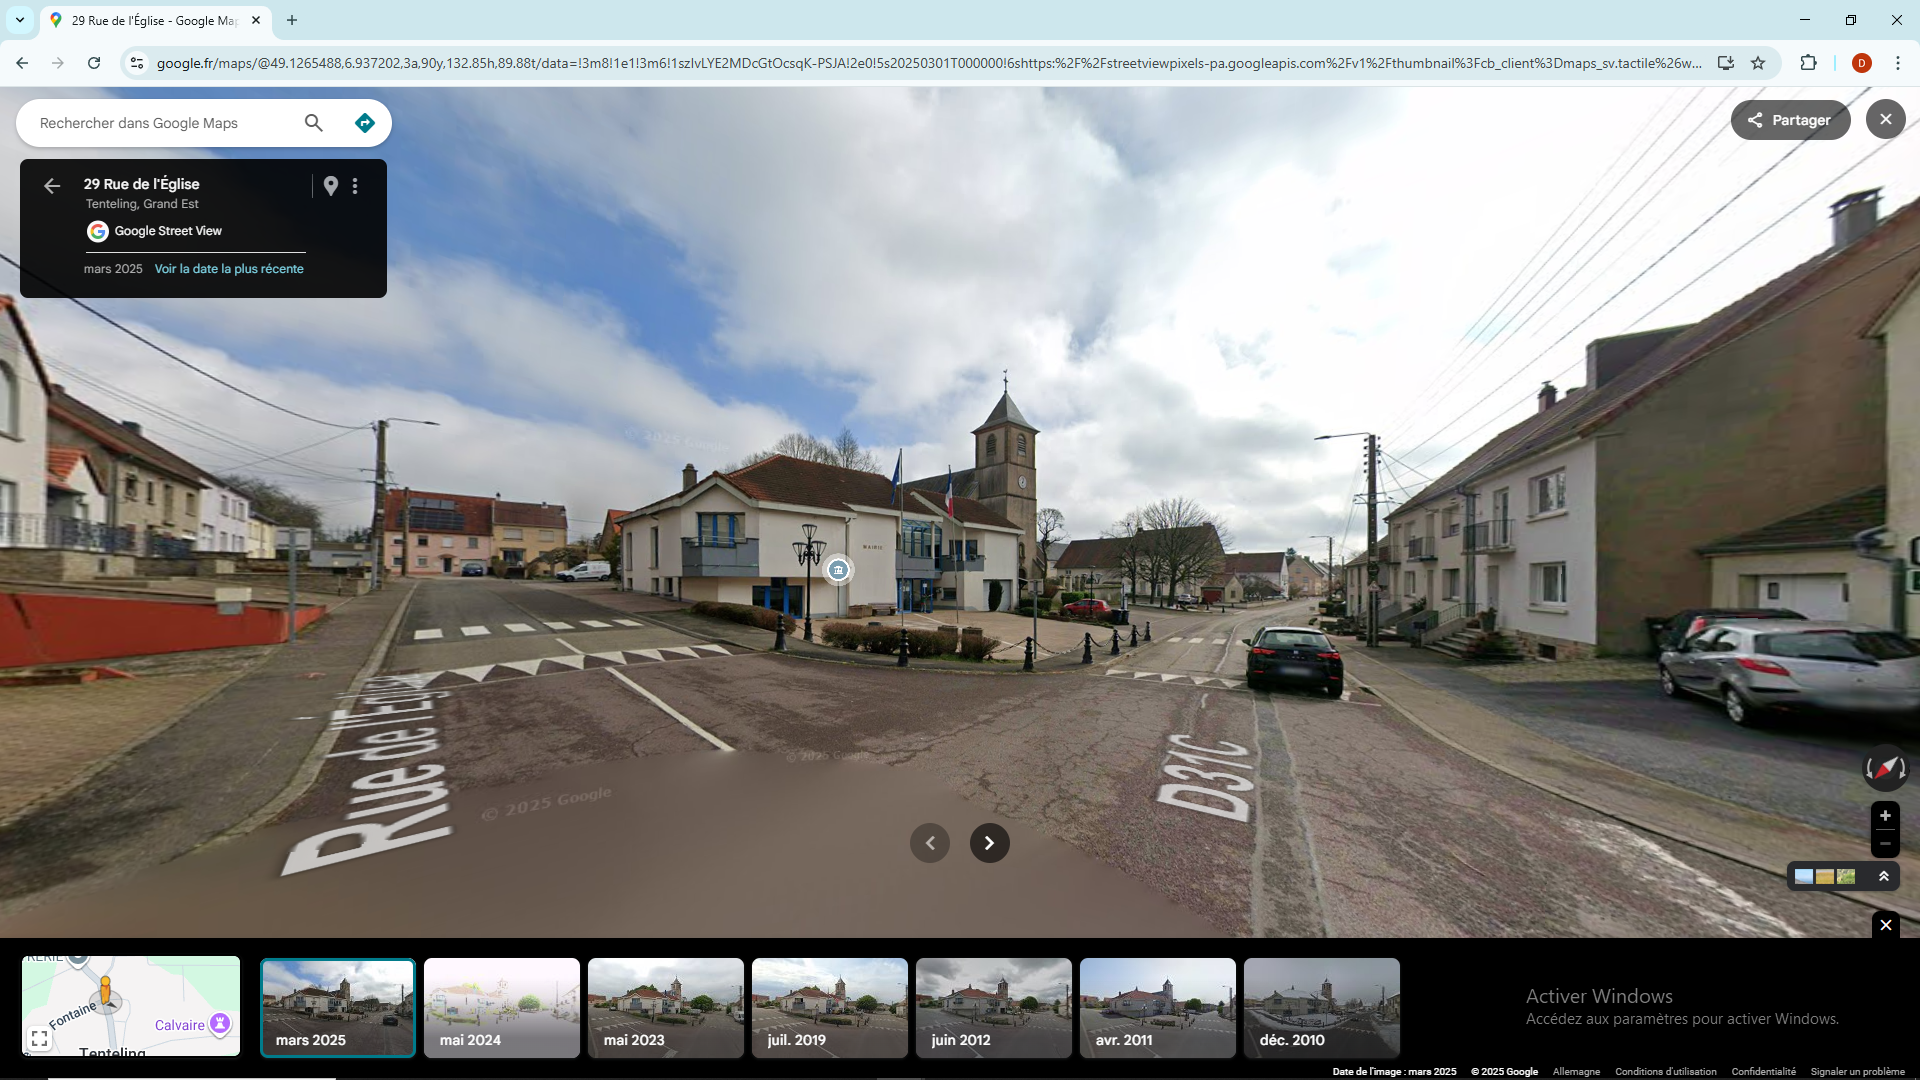Image resolution: width=1920 pixels, height=1080 pixels.
Task: Select the déc. 2010 thumbnail
Action: (1322, 1008)
